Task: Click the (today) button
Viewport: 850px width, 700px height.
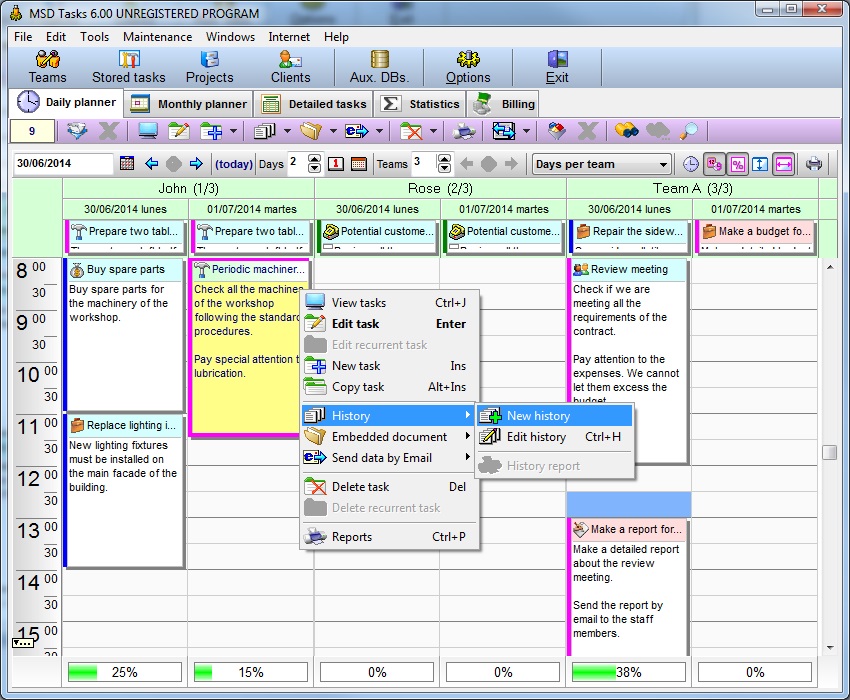Action: coord(233,164)
